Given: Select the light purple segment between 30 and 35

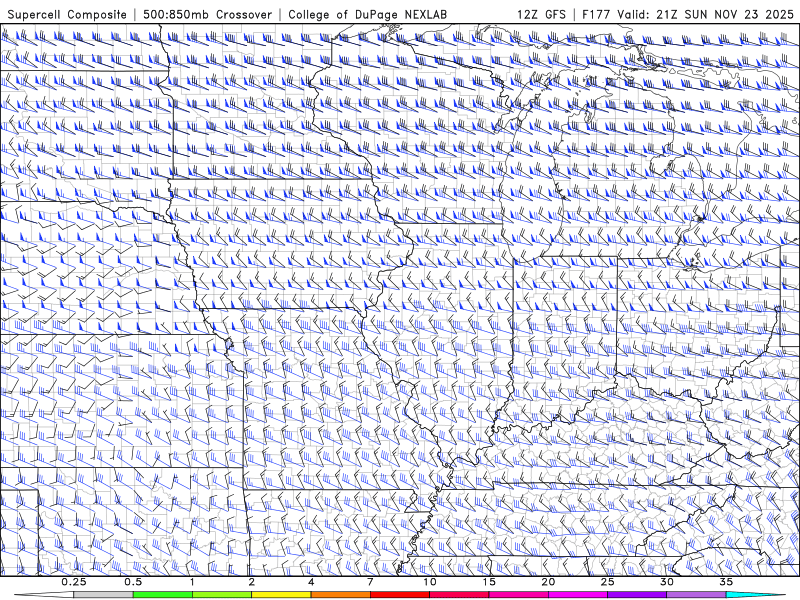Looking at the screenshot, I should [x=696, y=595].
